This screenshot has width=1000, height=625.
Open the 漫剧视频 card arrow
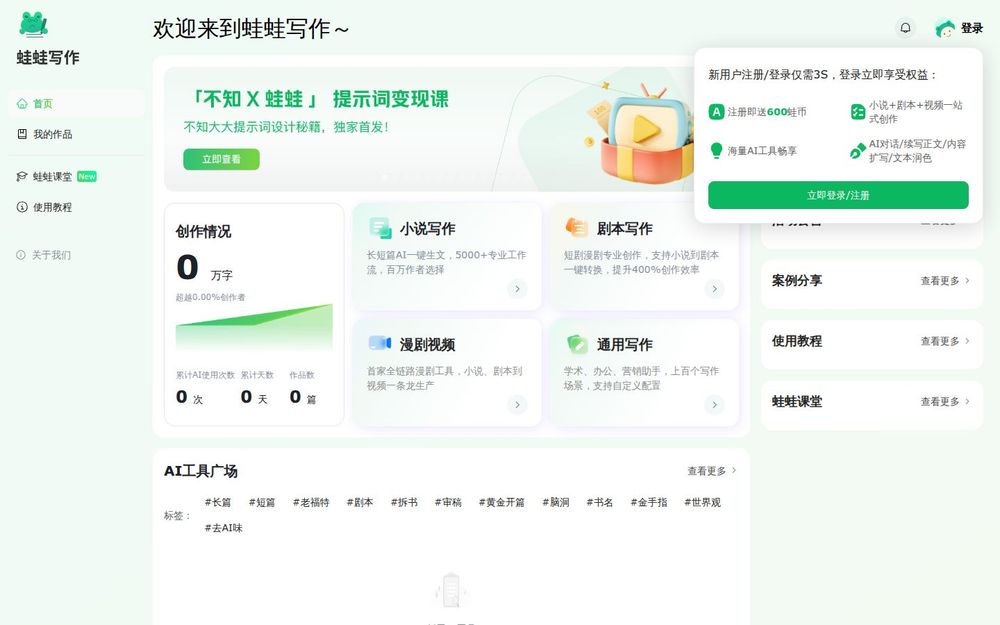(x=517, y=404)
